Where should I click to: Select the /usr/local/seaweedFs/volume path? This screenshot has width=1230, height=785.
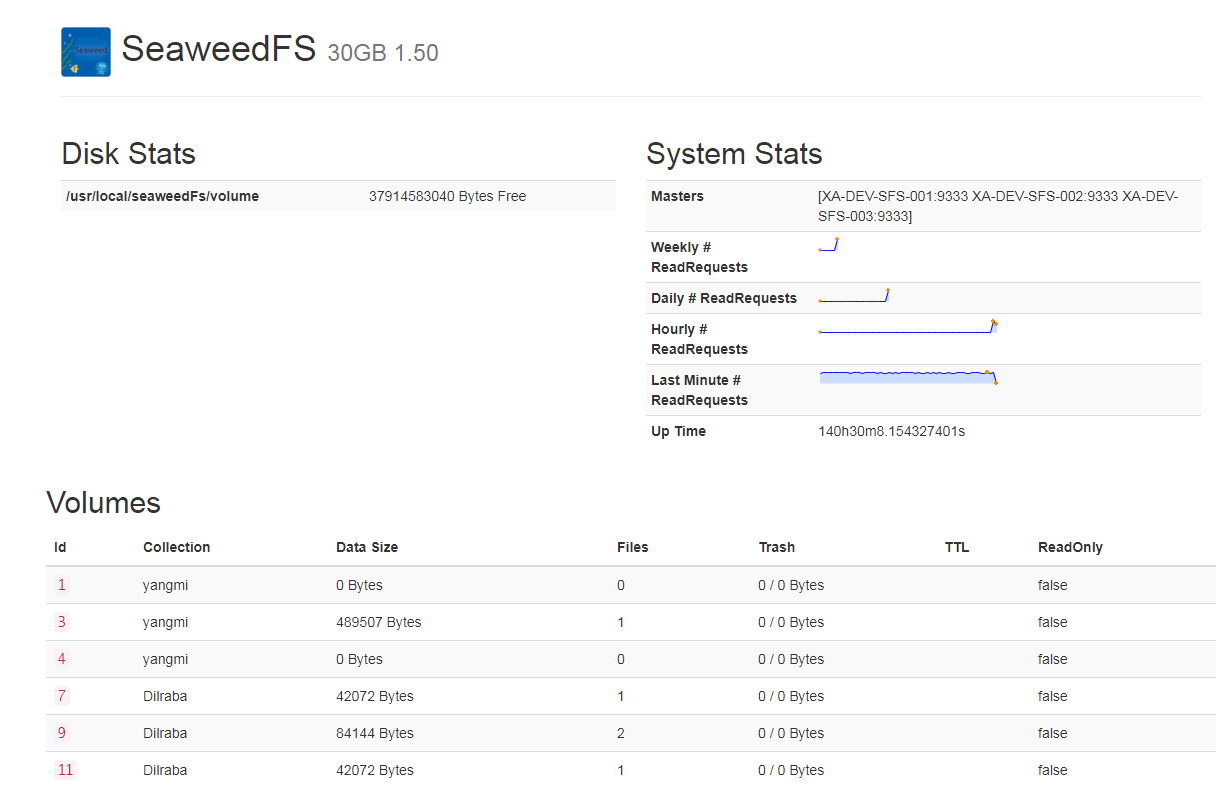coord(162,196)
